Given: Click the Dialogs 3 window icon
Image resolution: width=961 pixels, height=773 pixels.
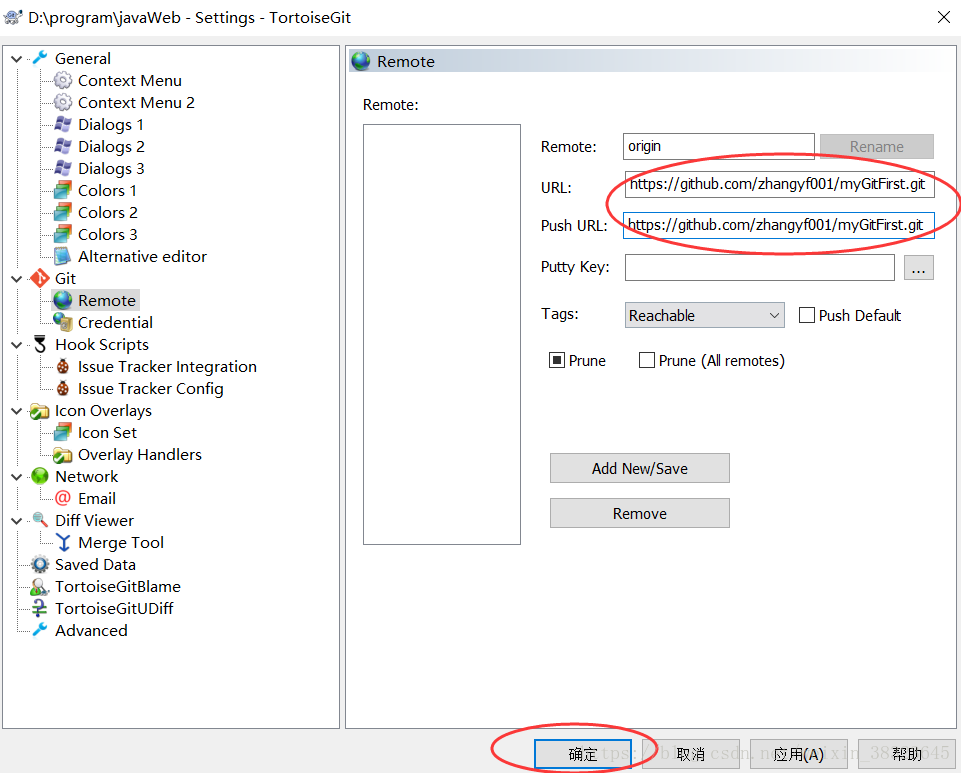Looking at the screenshot, I should click(63, 168).
